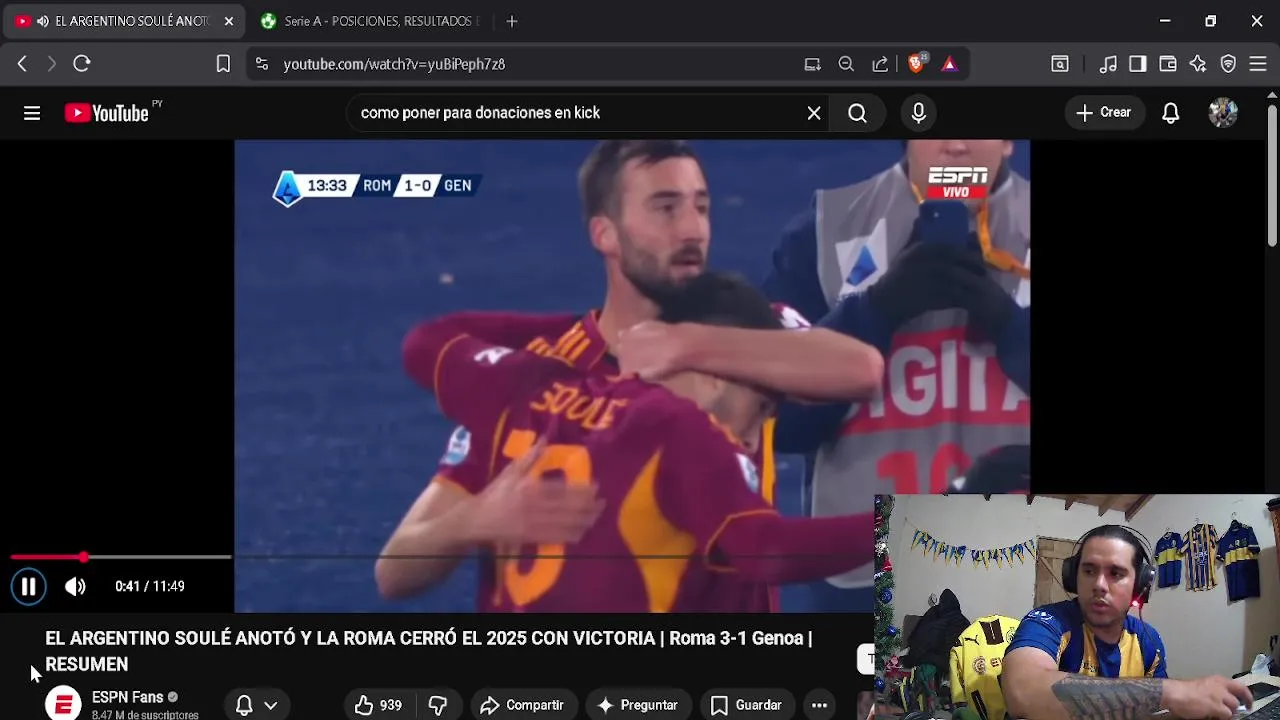Screen dimensions: 1280x720
Task: Dislike the video with thumbs down
Action: coord(437,705)
